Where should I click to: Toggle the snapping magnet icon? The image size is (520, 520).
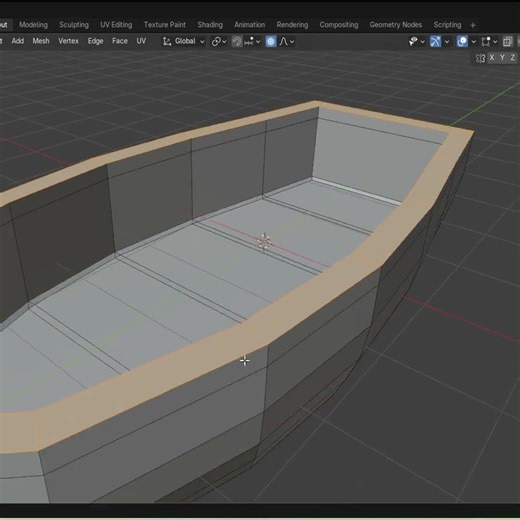pos(237,42)
